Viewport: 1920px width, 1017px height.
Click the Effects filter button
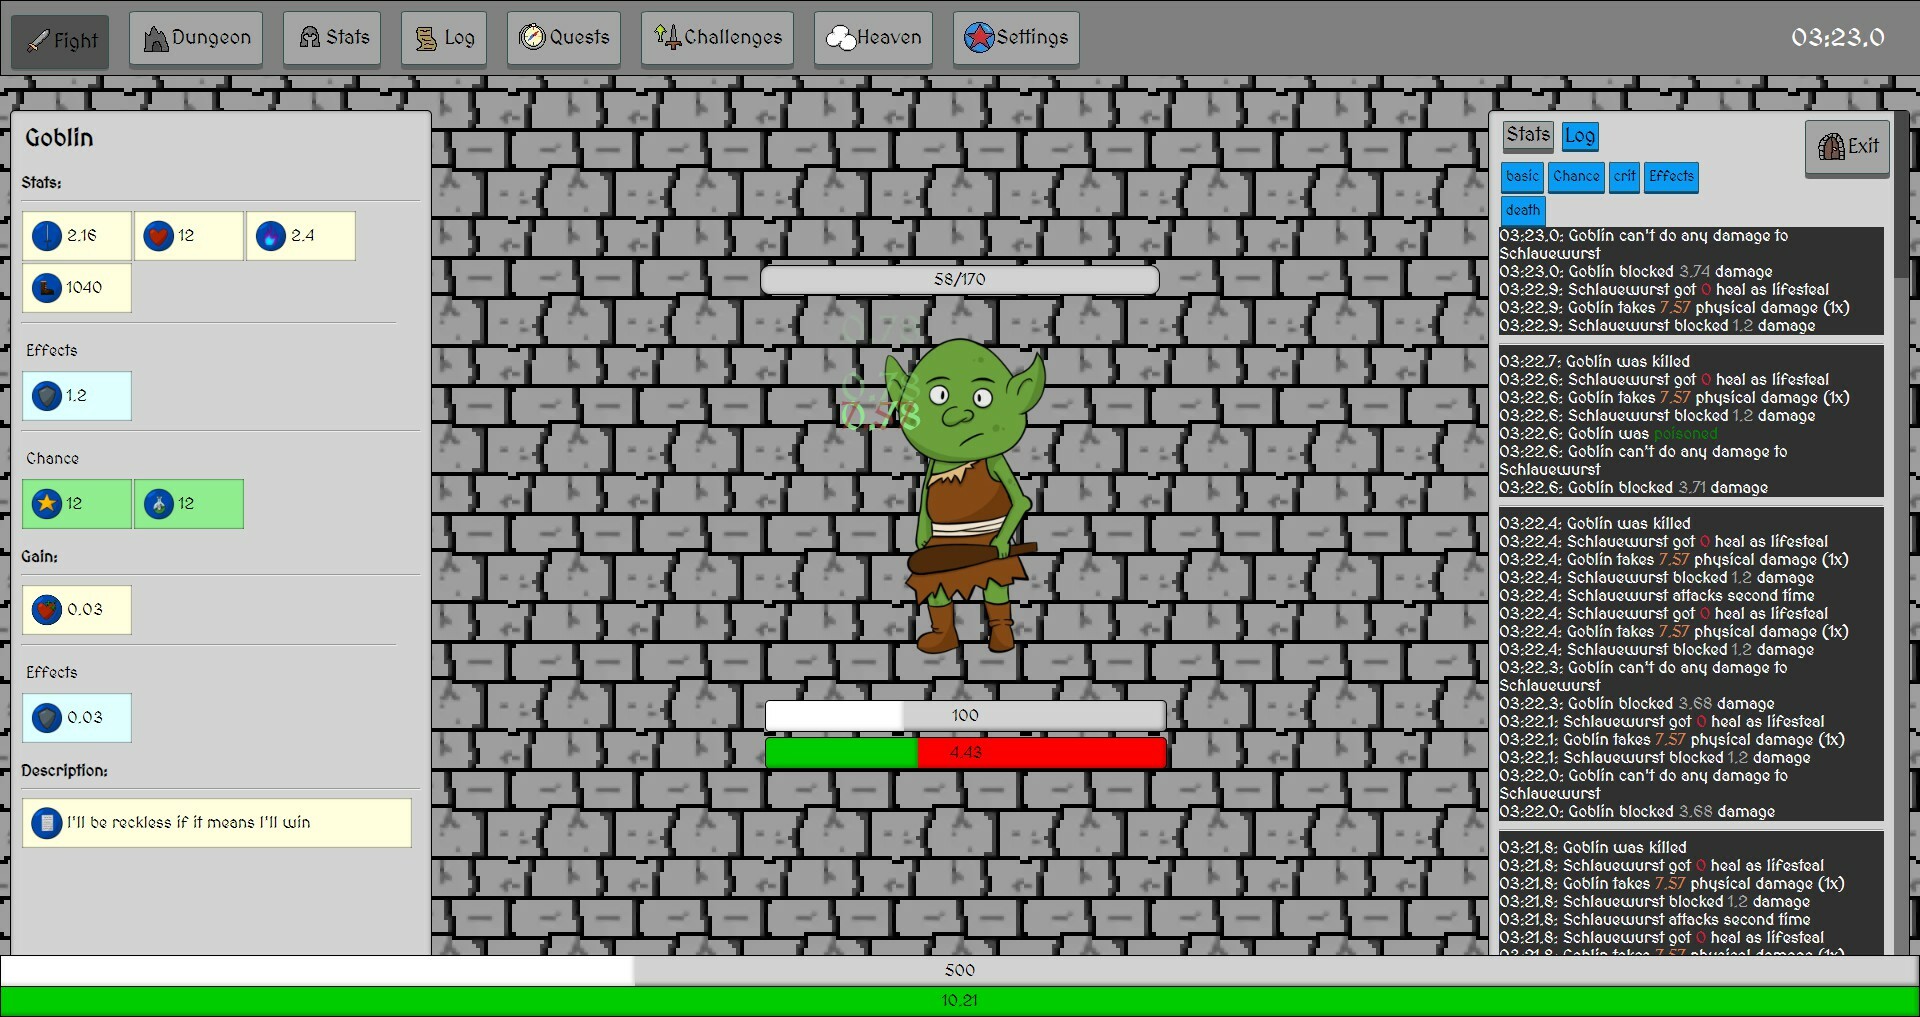[1670, 177]
